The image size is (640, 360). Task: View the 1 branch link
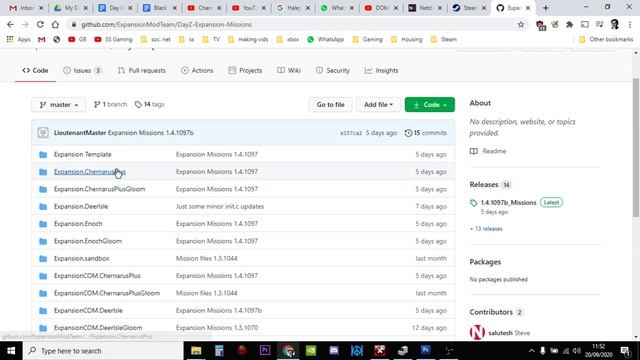point(110,104)
